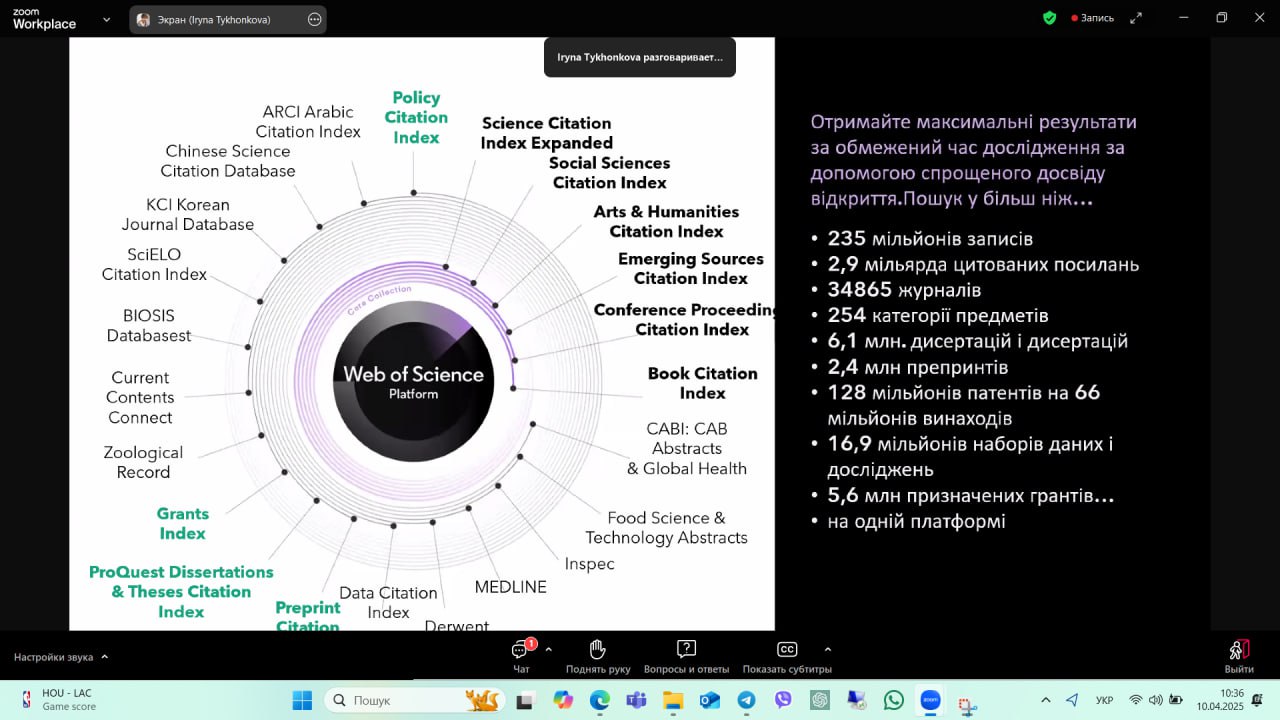Open the Q&A panel
Image resolution: width=1280 pixels, height=720 pixels.
pos(686,656)
